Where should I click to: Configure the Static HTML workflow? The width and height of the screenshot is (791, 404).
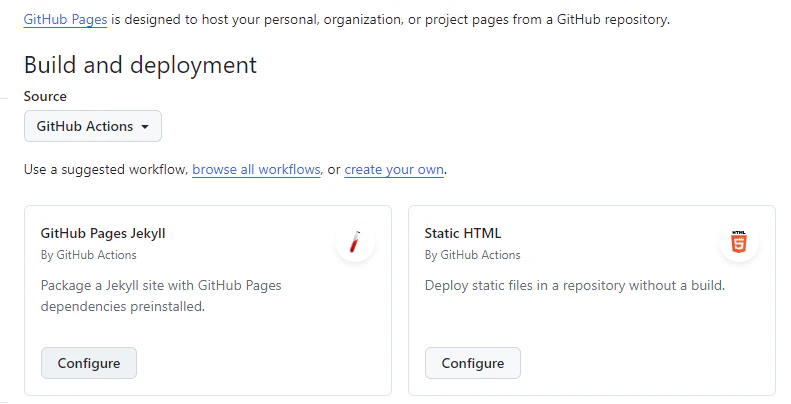click(x=473, y=363)
